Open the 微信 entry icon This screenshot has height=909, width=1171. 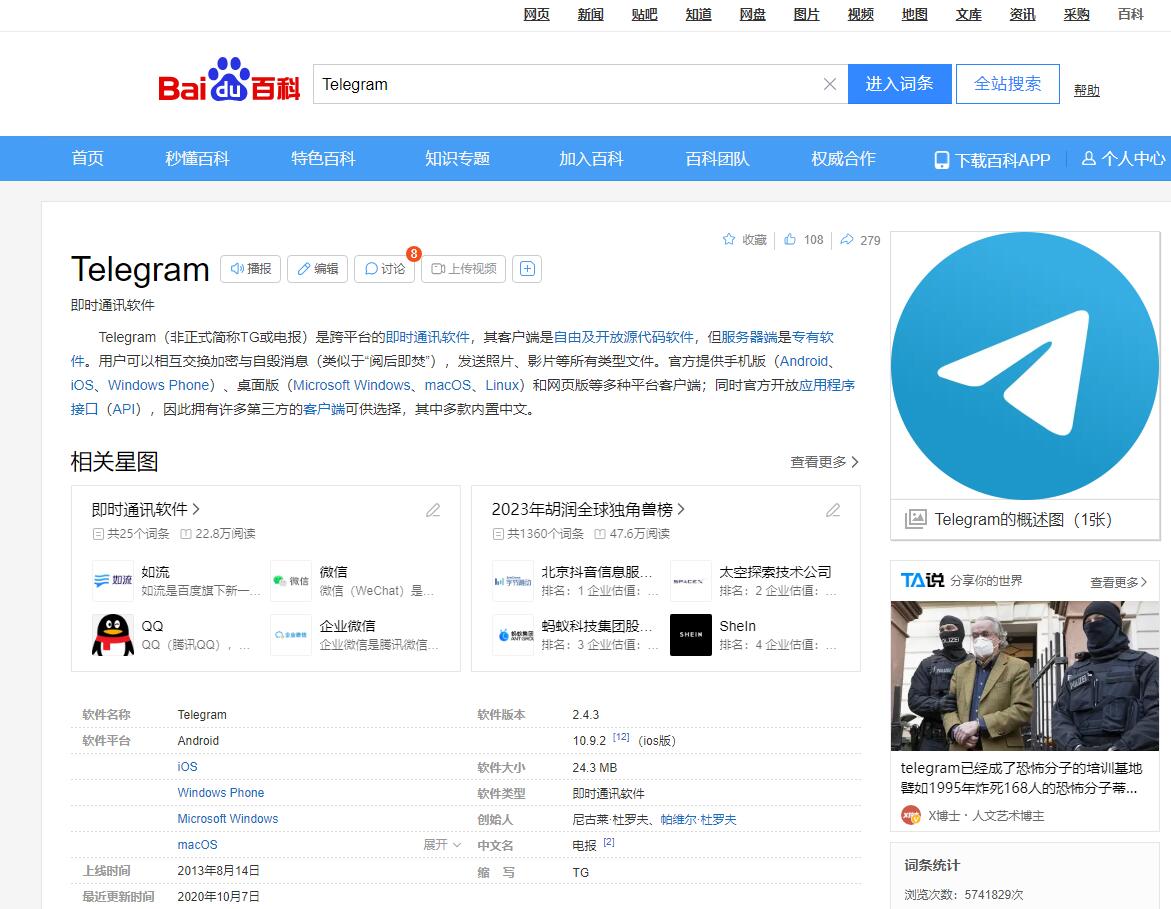click(291, 580)
